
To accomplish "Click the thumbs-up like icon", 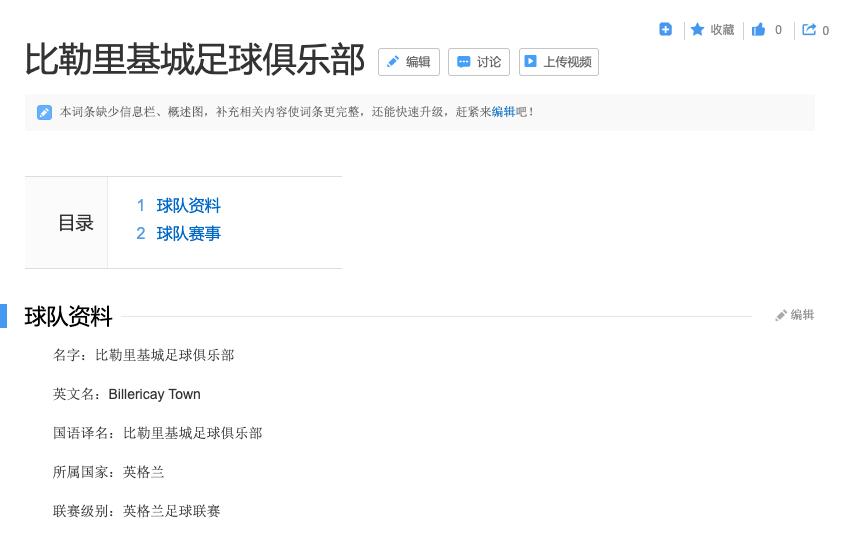I will (x=758, y=30).
